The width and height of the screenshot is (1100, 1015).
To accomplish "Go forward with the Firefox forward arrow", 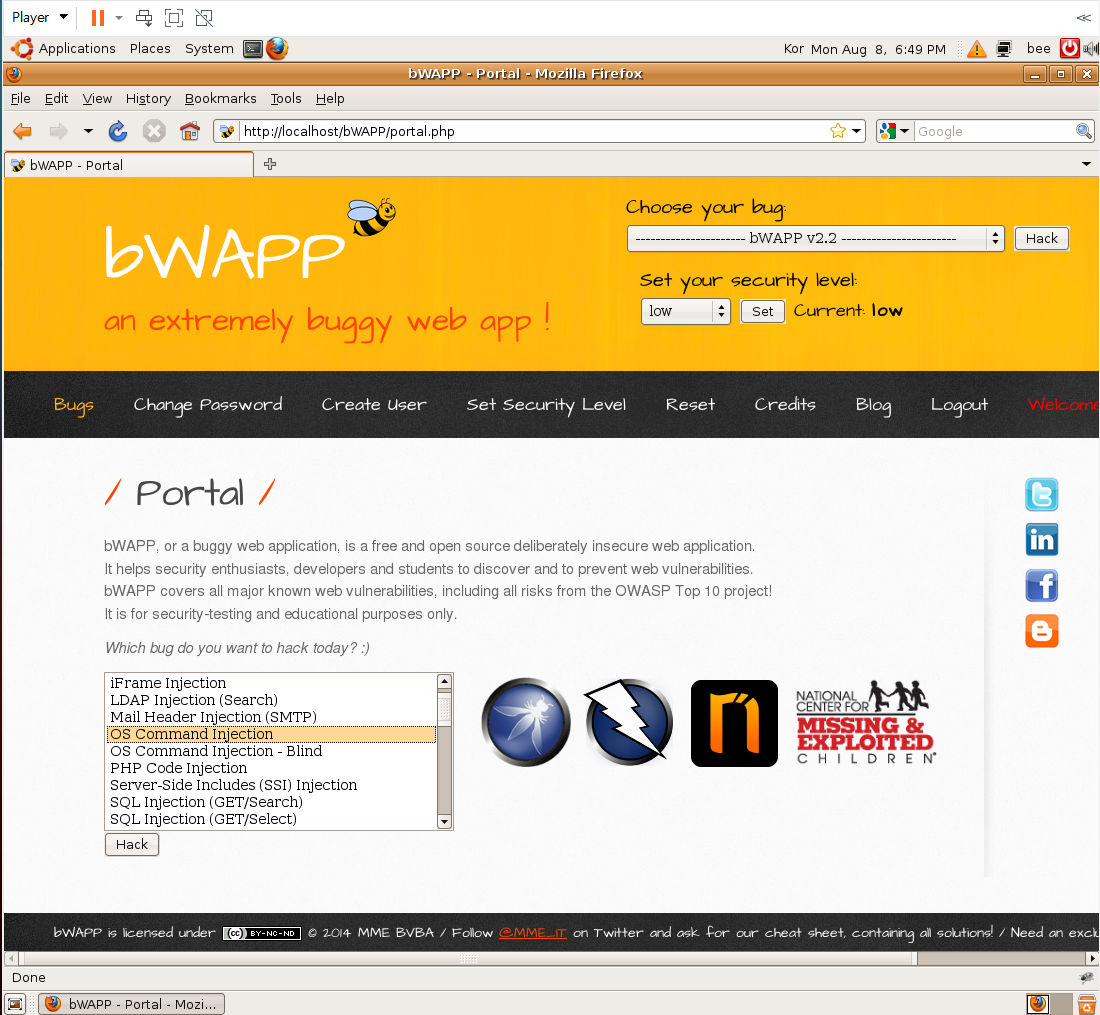I will point(58,131).
